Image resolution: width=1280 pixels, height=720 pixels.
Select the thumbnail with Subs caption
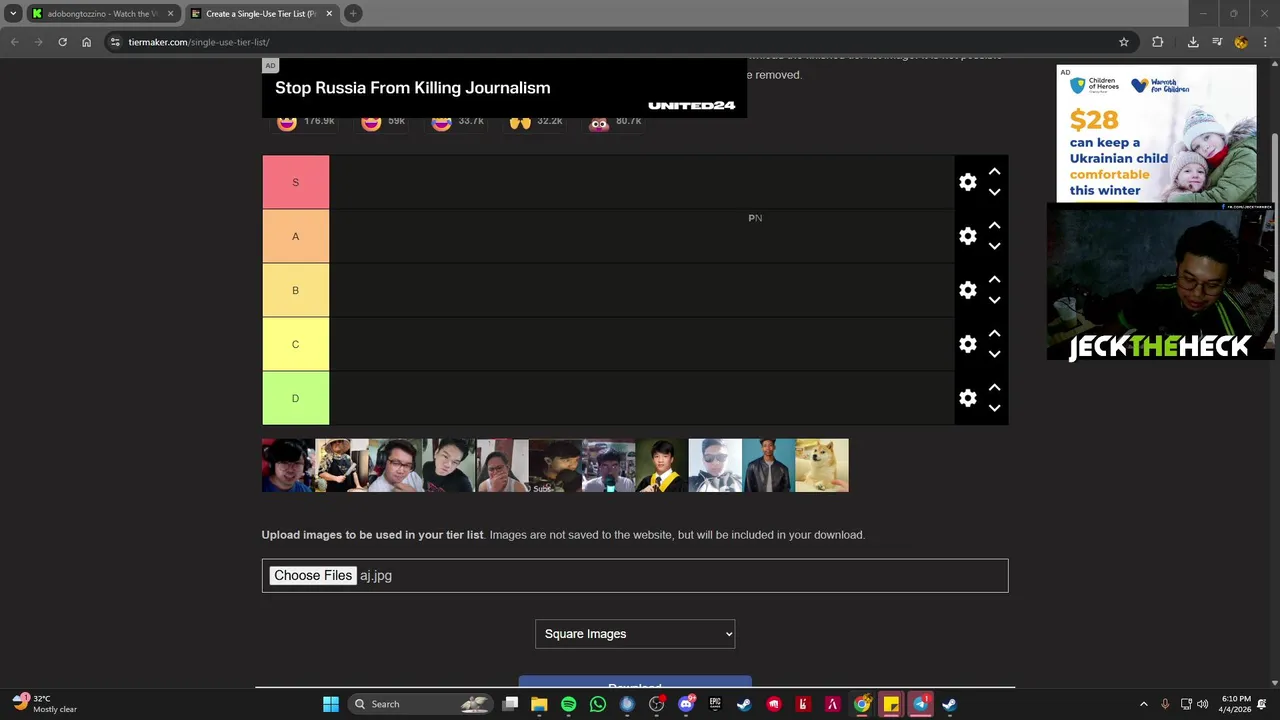(x=555, y=465)
